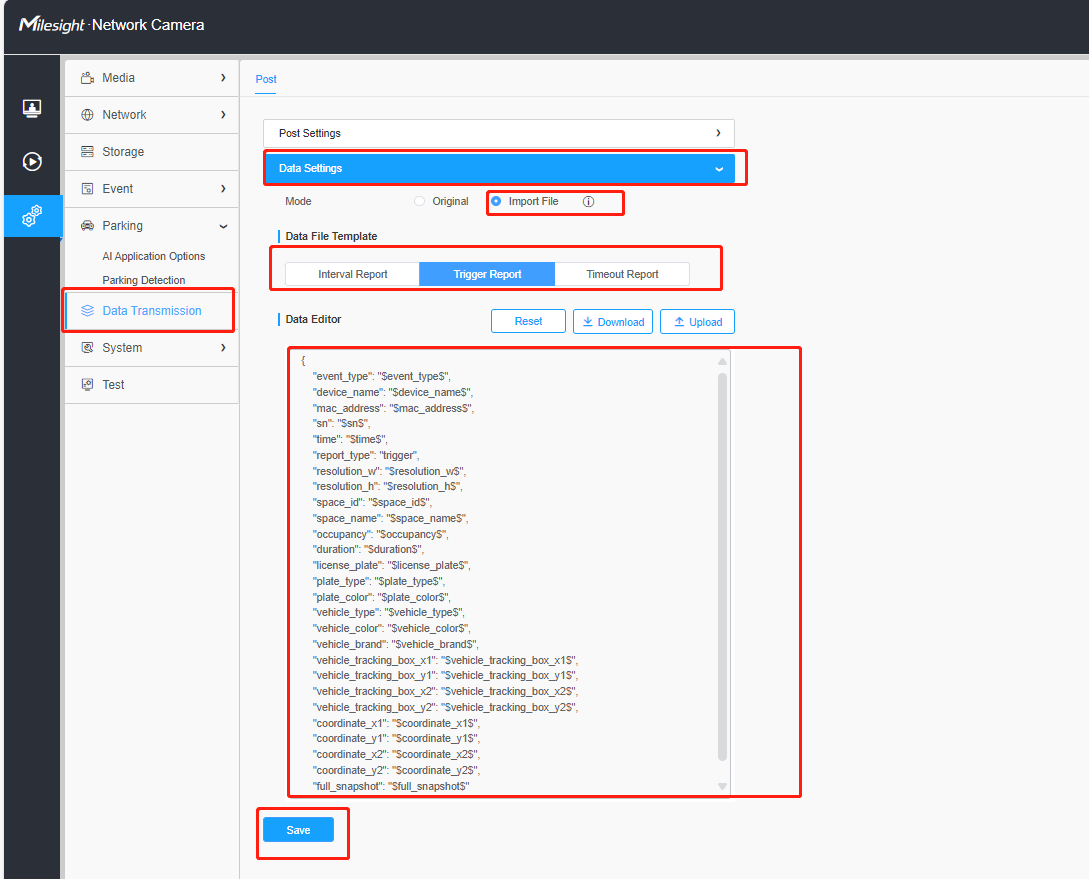The image size is (1089, 879).
Task: Click the info icon beside Import File
Action: point(588,201)
